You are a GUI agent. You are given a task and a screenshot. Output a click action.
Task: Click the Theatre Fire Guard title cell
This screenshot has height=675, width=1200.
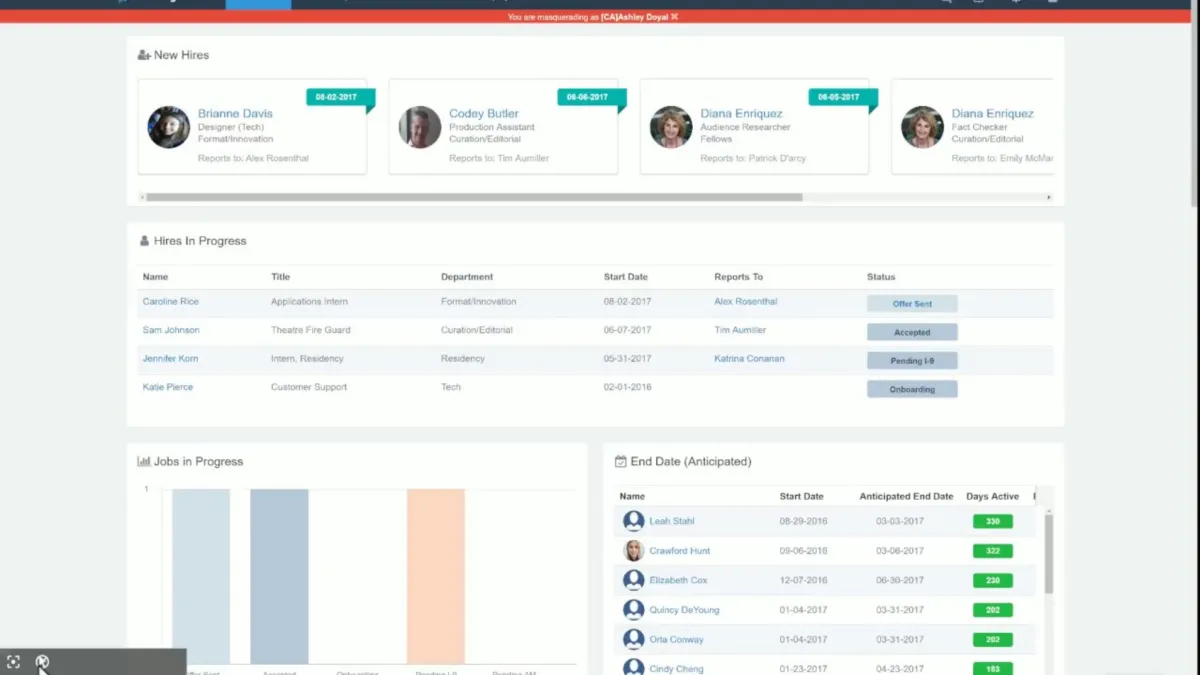click(311, 330)
